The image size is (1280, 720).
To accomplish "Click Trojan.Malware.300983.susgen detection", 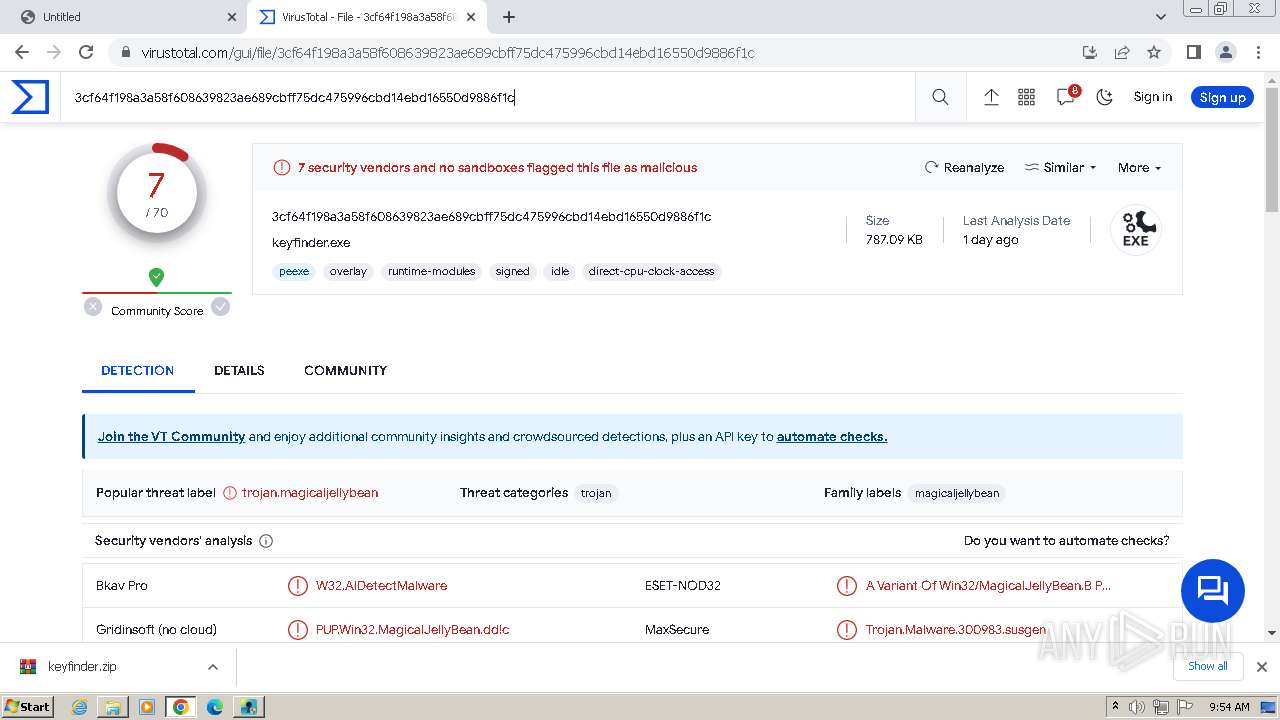I will click(x=955, y=630).
